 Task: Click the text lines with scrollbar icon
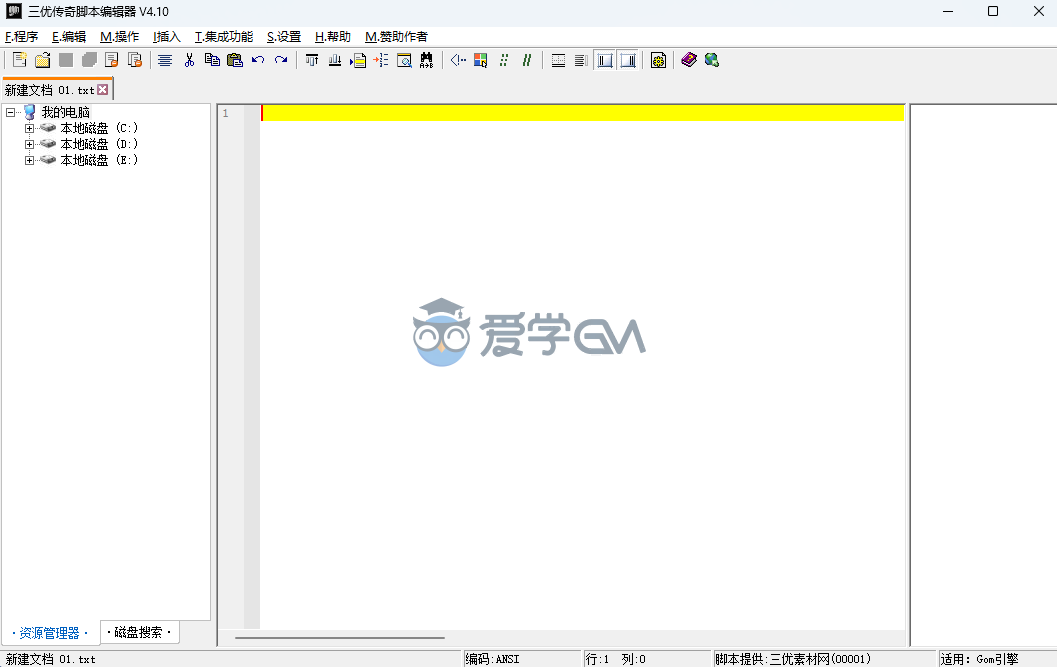pyautogui.click(x=581, y=60)
